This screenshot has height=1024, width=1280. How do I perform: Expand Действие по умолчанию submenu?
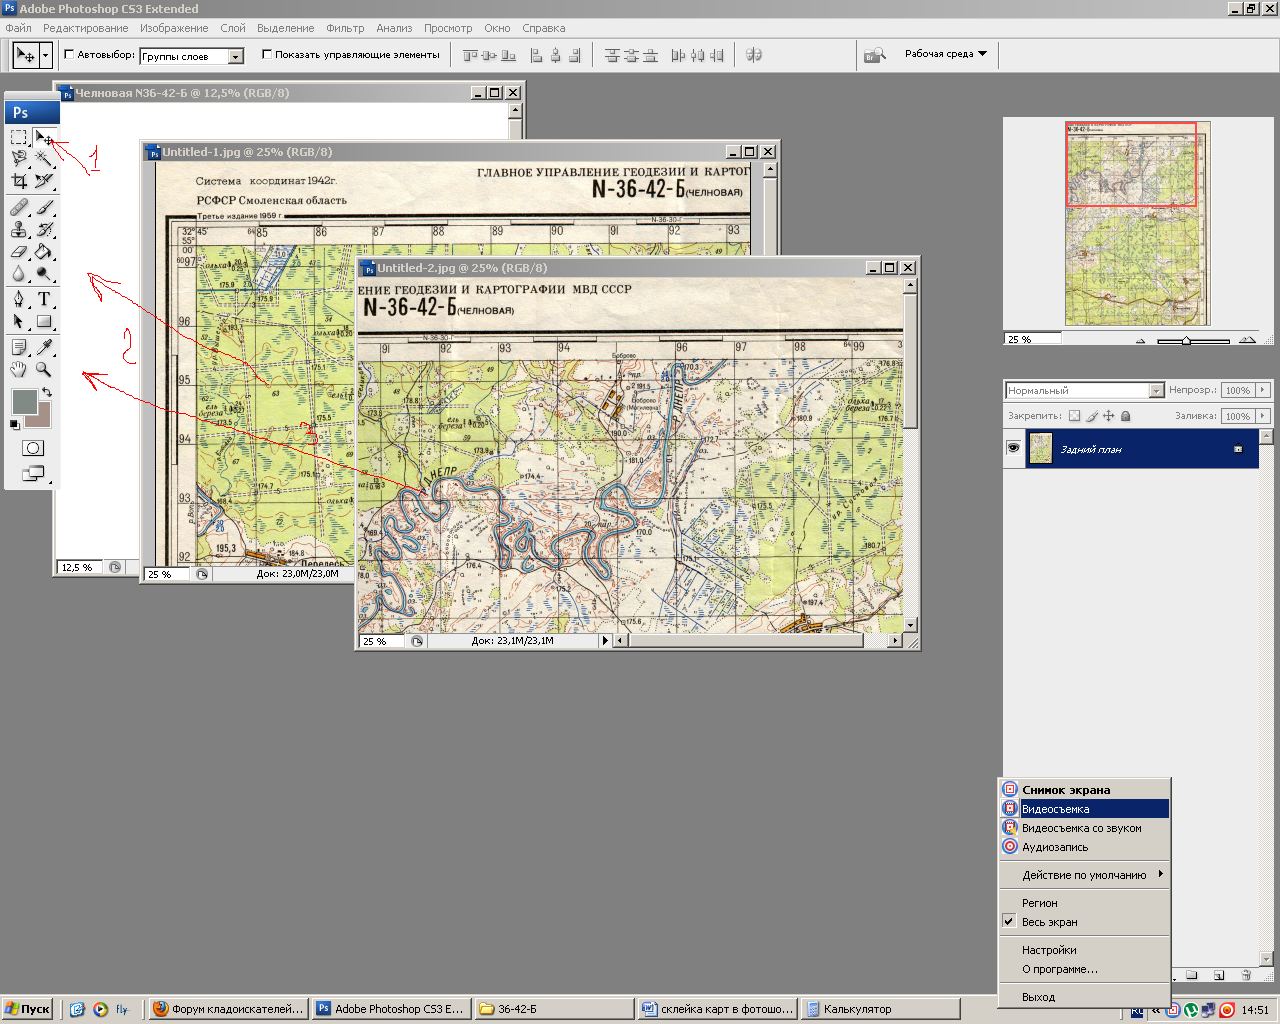point(1085,875)
